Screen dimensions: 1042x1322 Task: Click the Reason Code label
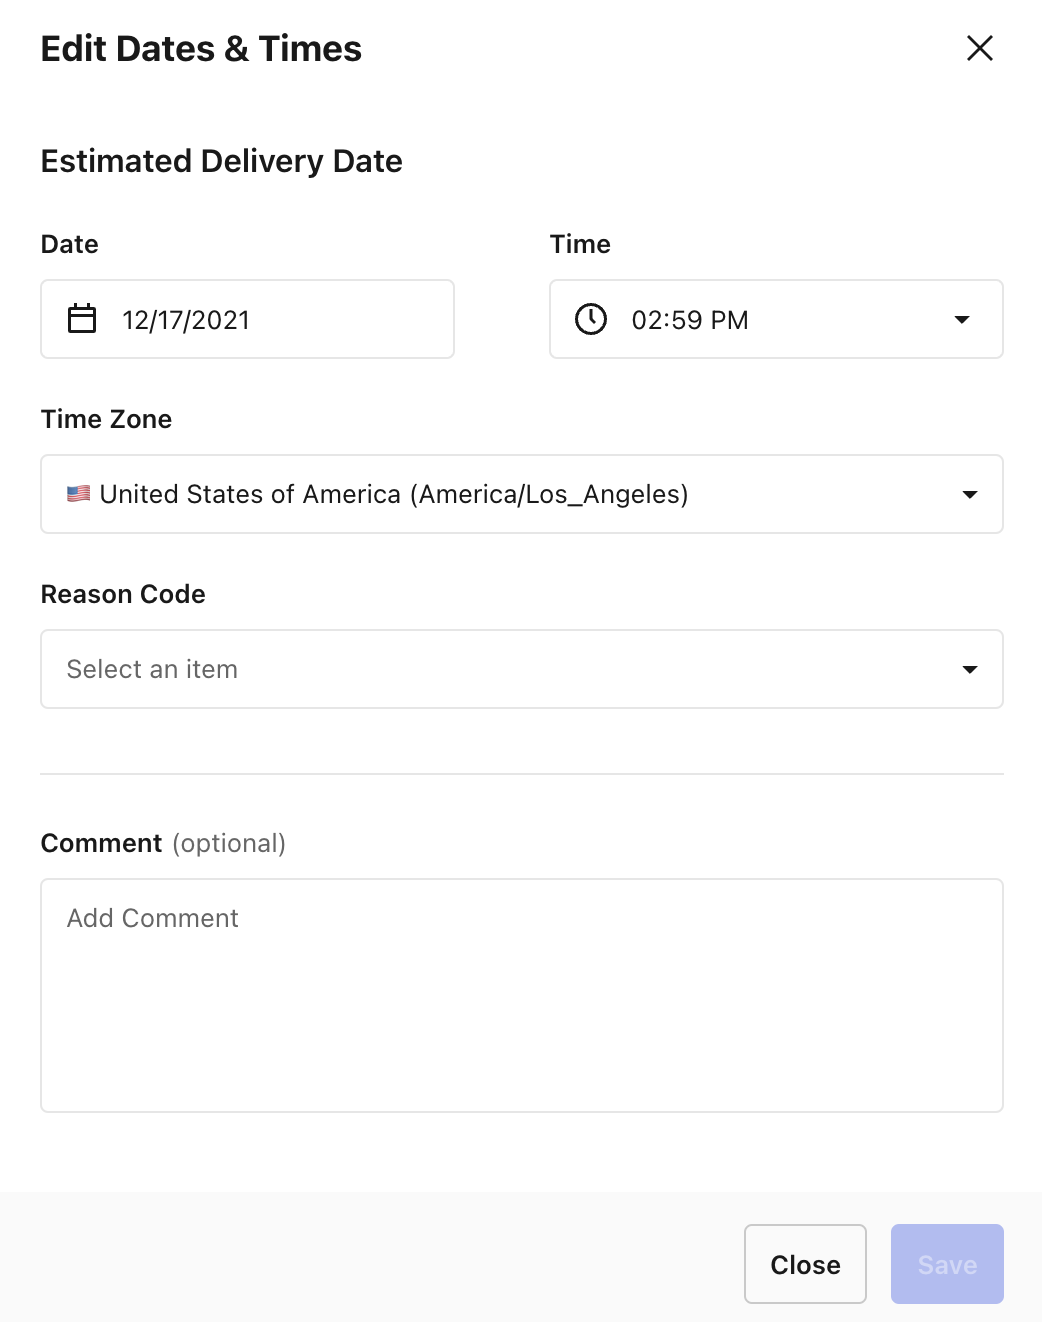123,594
